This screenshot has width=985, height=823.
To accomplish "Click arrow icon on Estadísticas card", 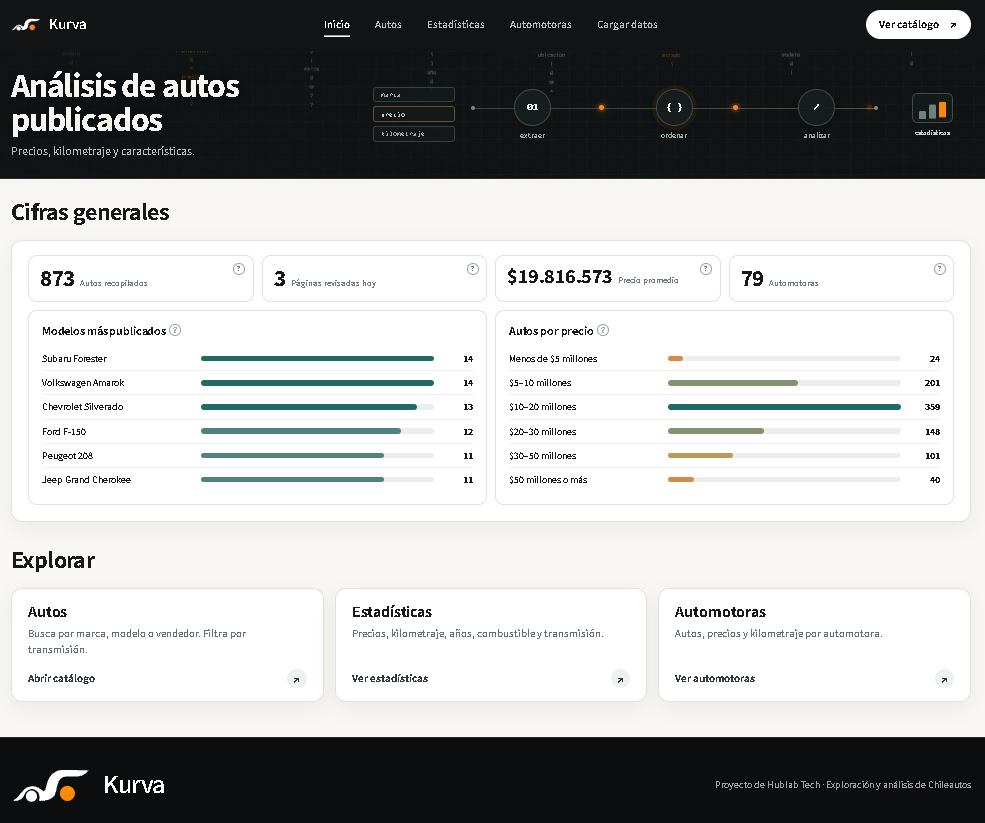I will pos(620,679).
